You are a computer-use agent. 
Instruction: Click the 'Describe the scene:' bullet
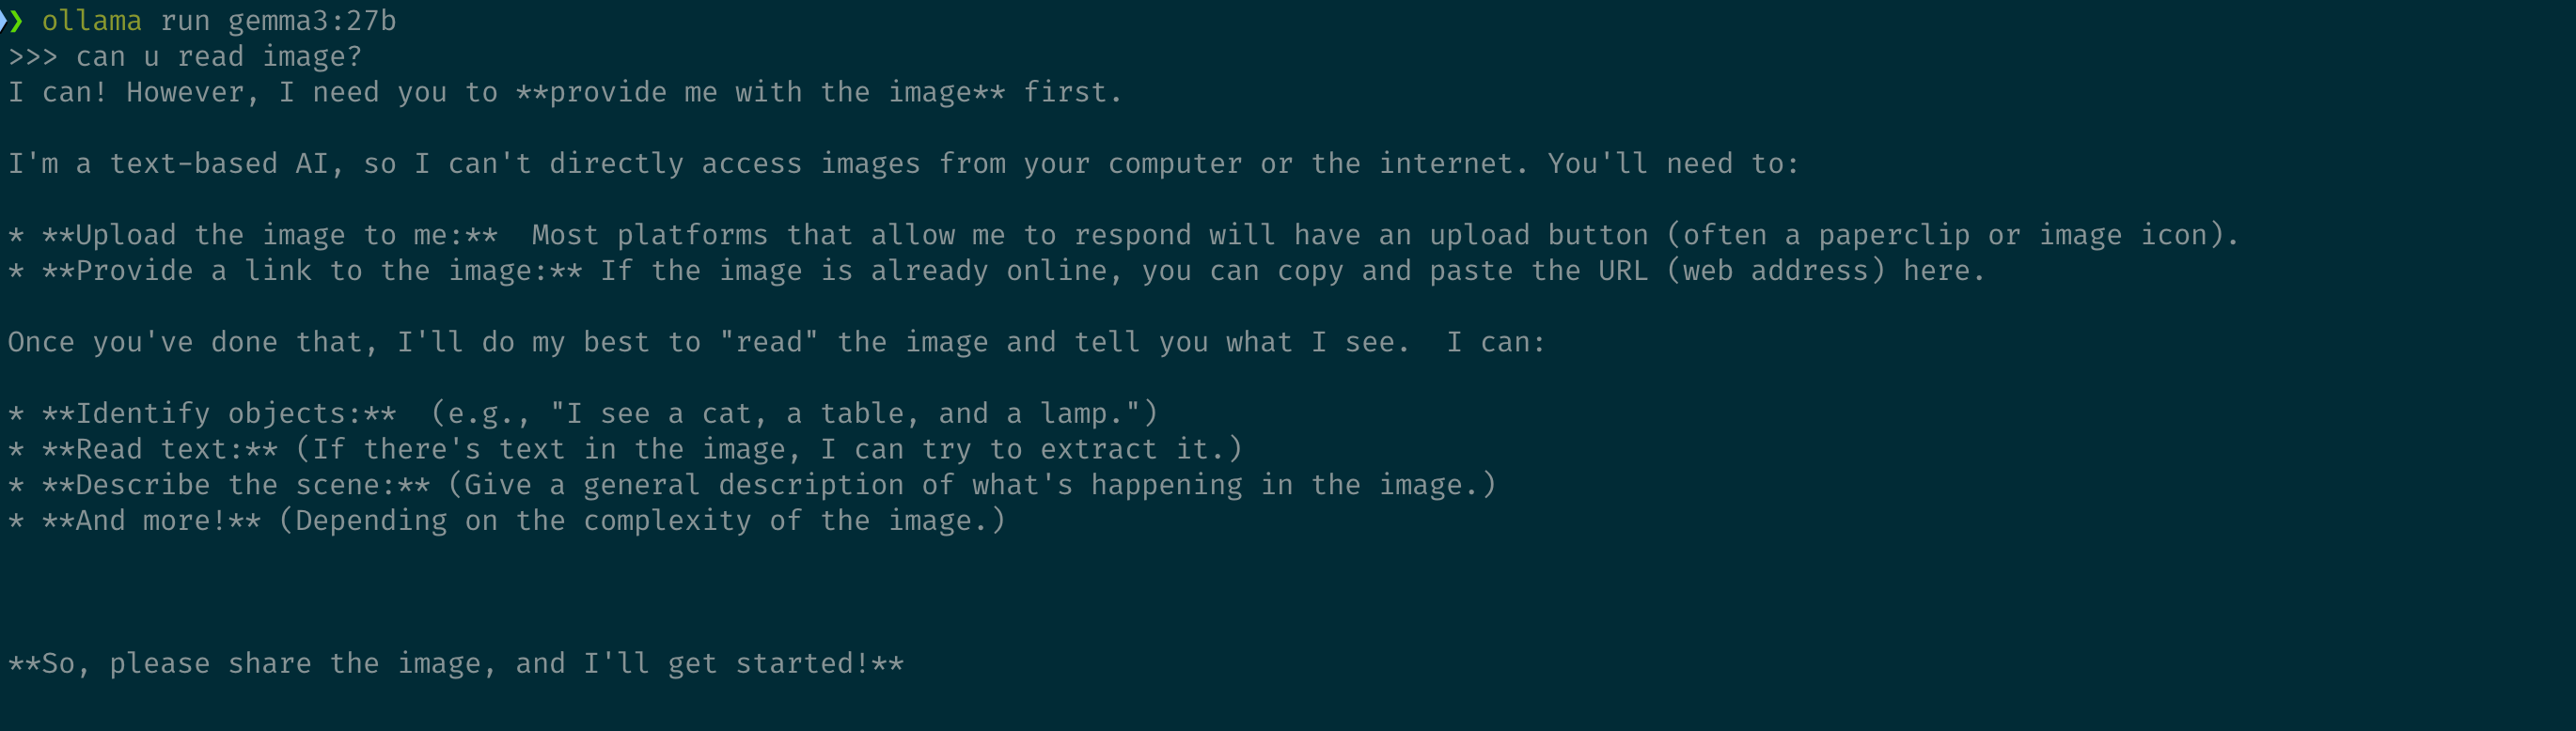236,486
